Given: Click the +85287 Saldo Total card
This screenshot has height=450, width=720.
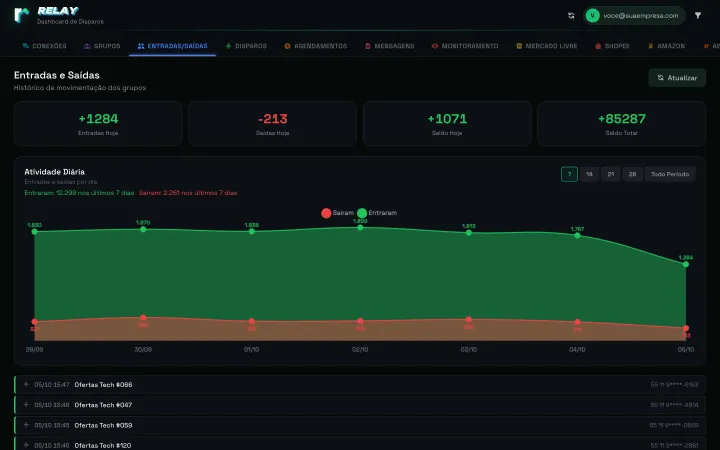Looking at the screenshot, I should pyautogui.click(x=621, y=124).
